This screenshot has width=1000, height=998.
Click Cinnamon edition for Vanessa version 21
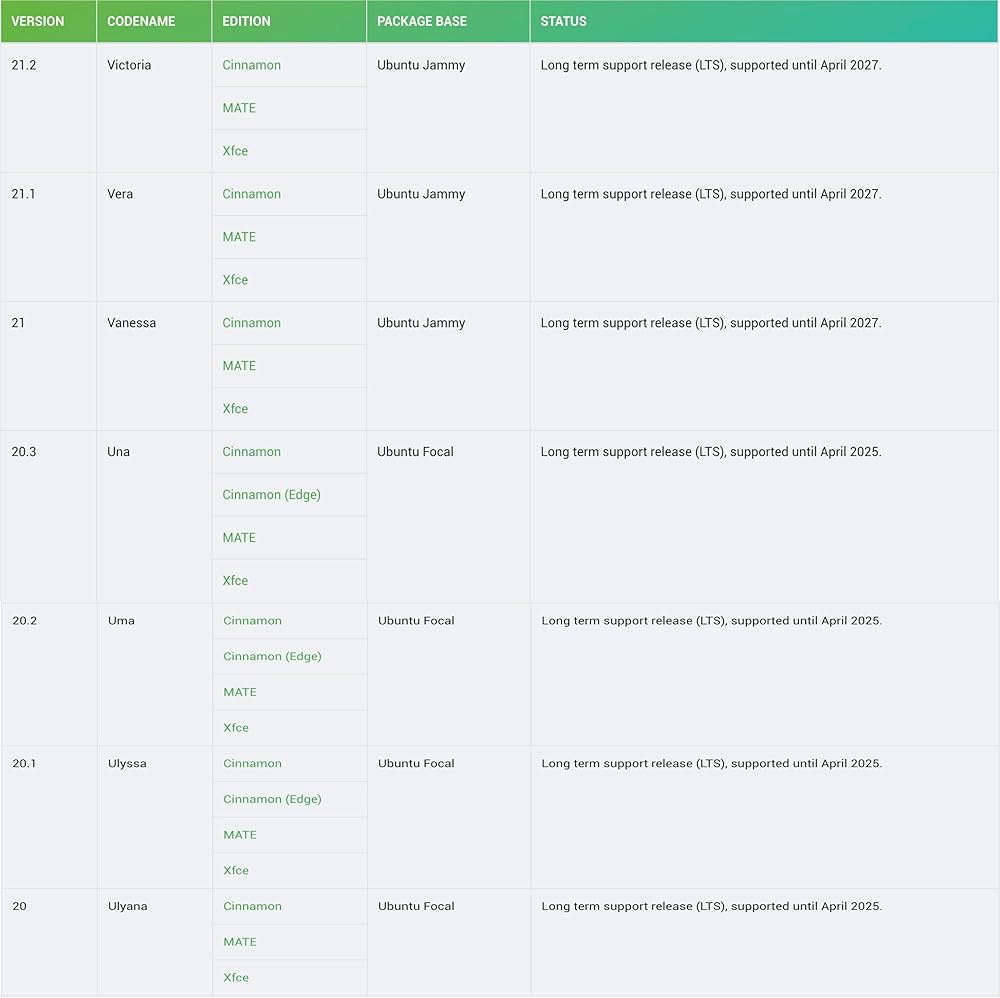pos(251,323)
